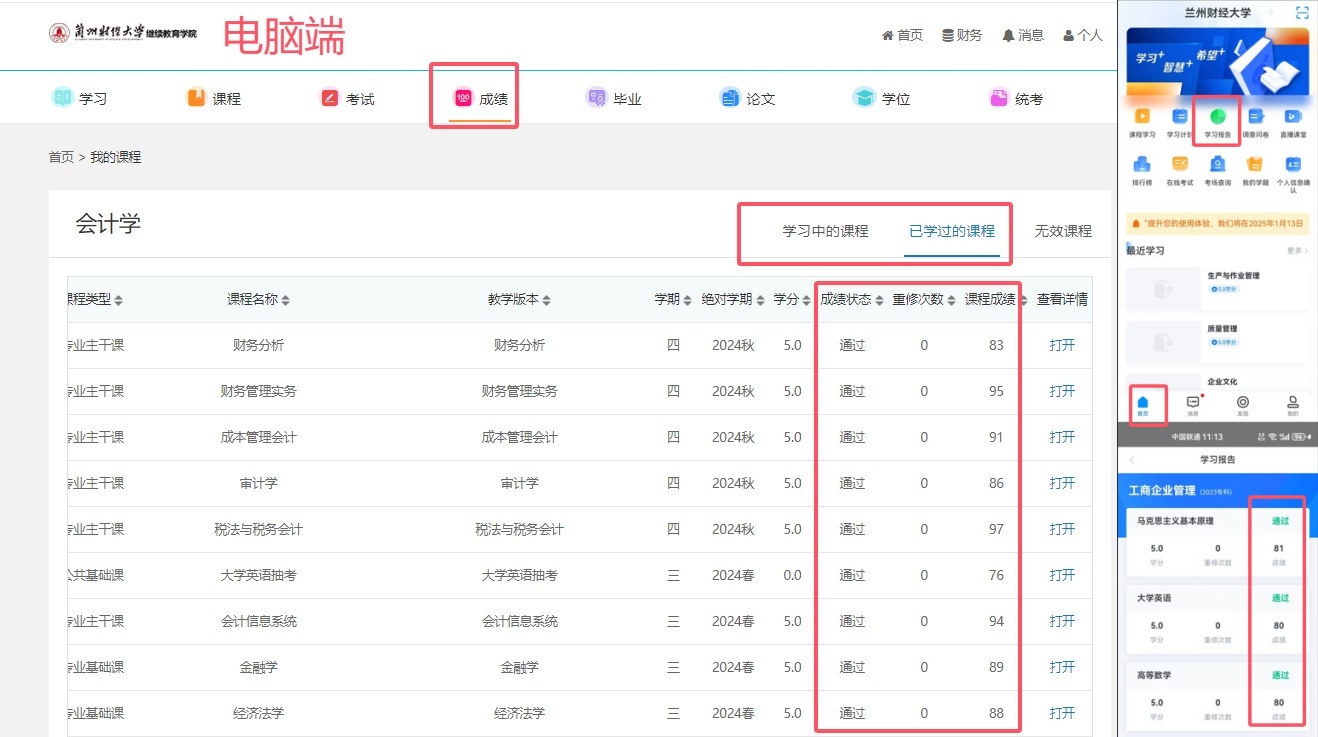Tap the 消息 icon in bottom navigation
Viewport: 1318px width, 737px height.
click(1192, 403)
